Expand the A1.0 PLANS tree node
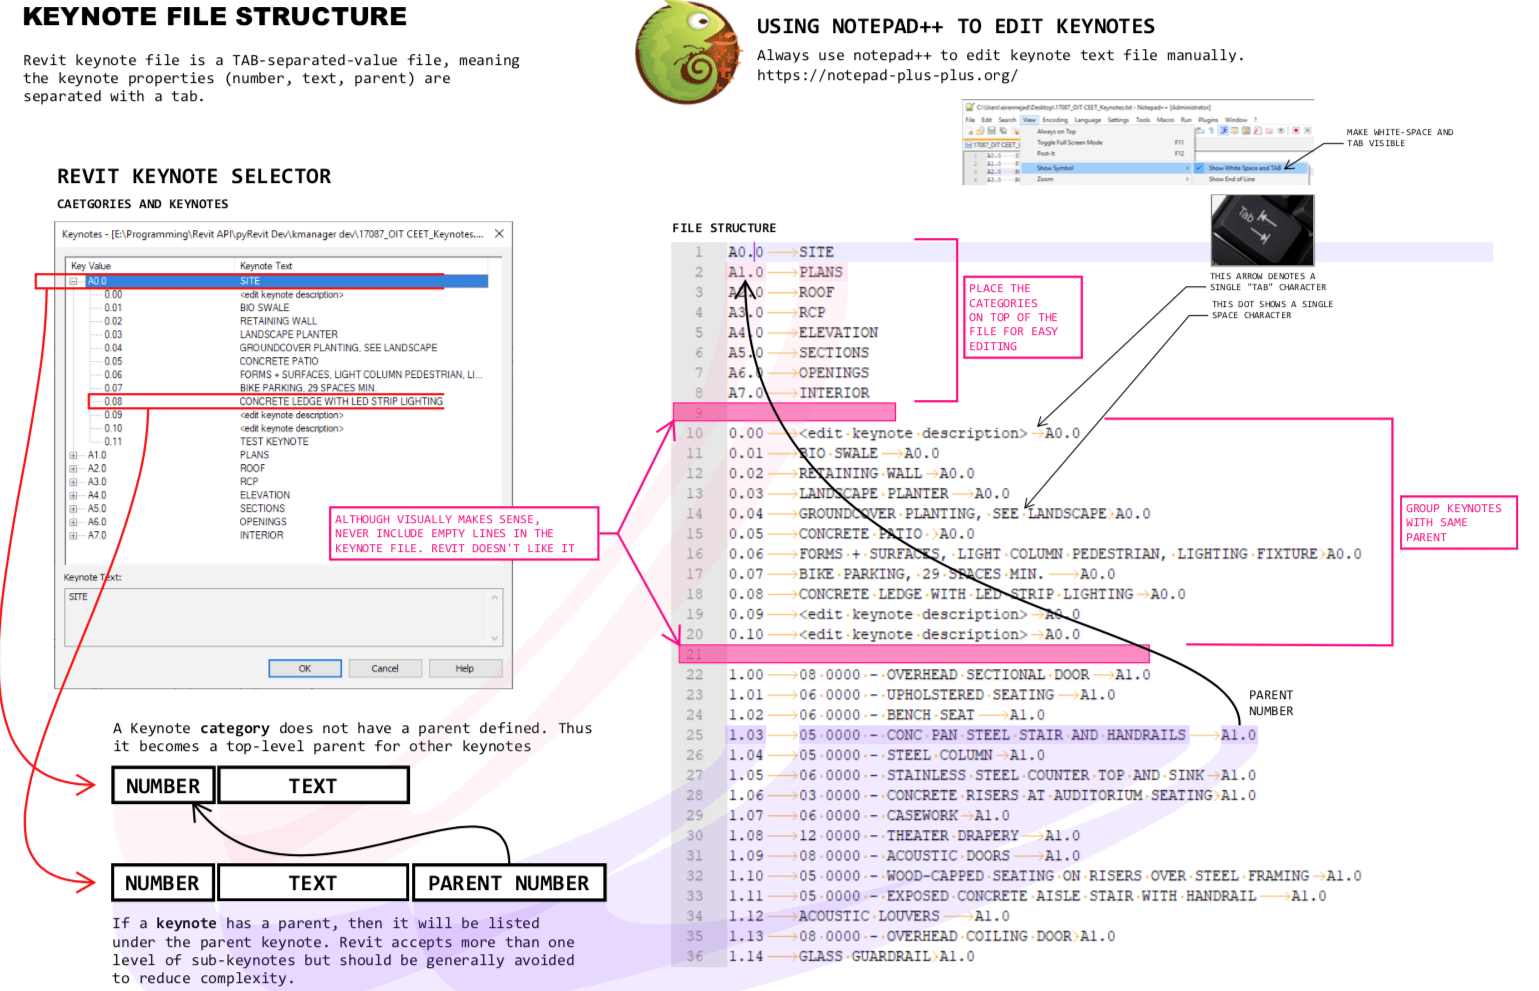Screen dimensions: 1539x991 [x=72, y=454]
